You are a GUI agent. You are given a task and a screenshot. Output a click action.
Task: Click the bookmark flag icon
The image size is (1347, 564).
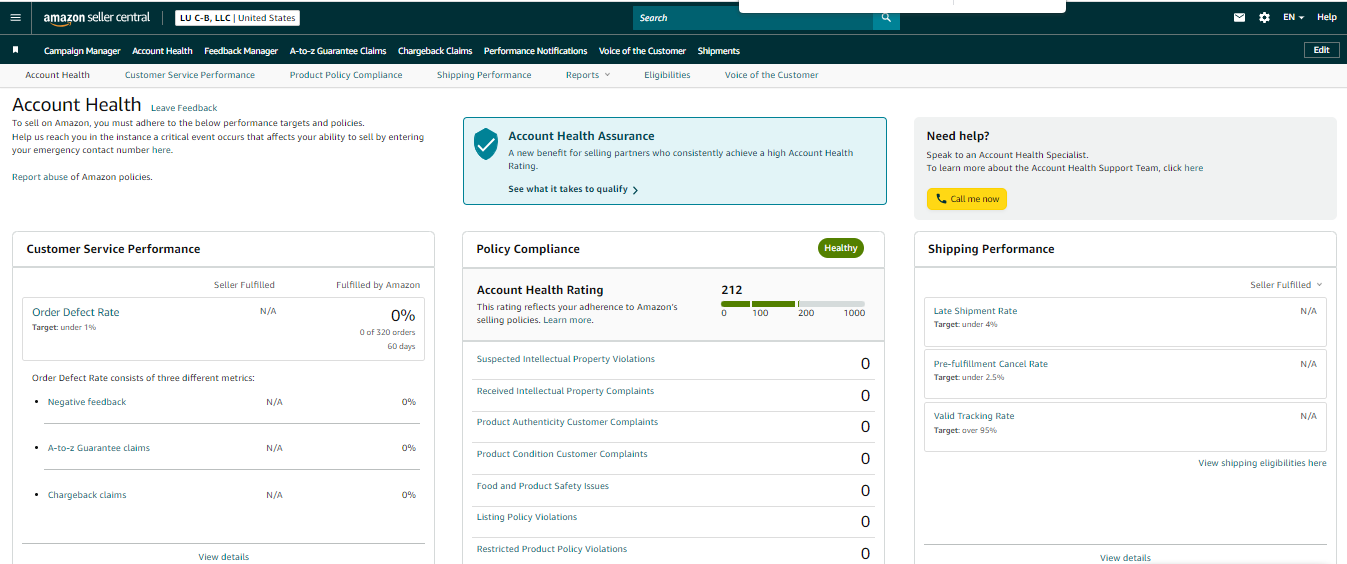click(15, 49)
